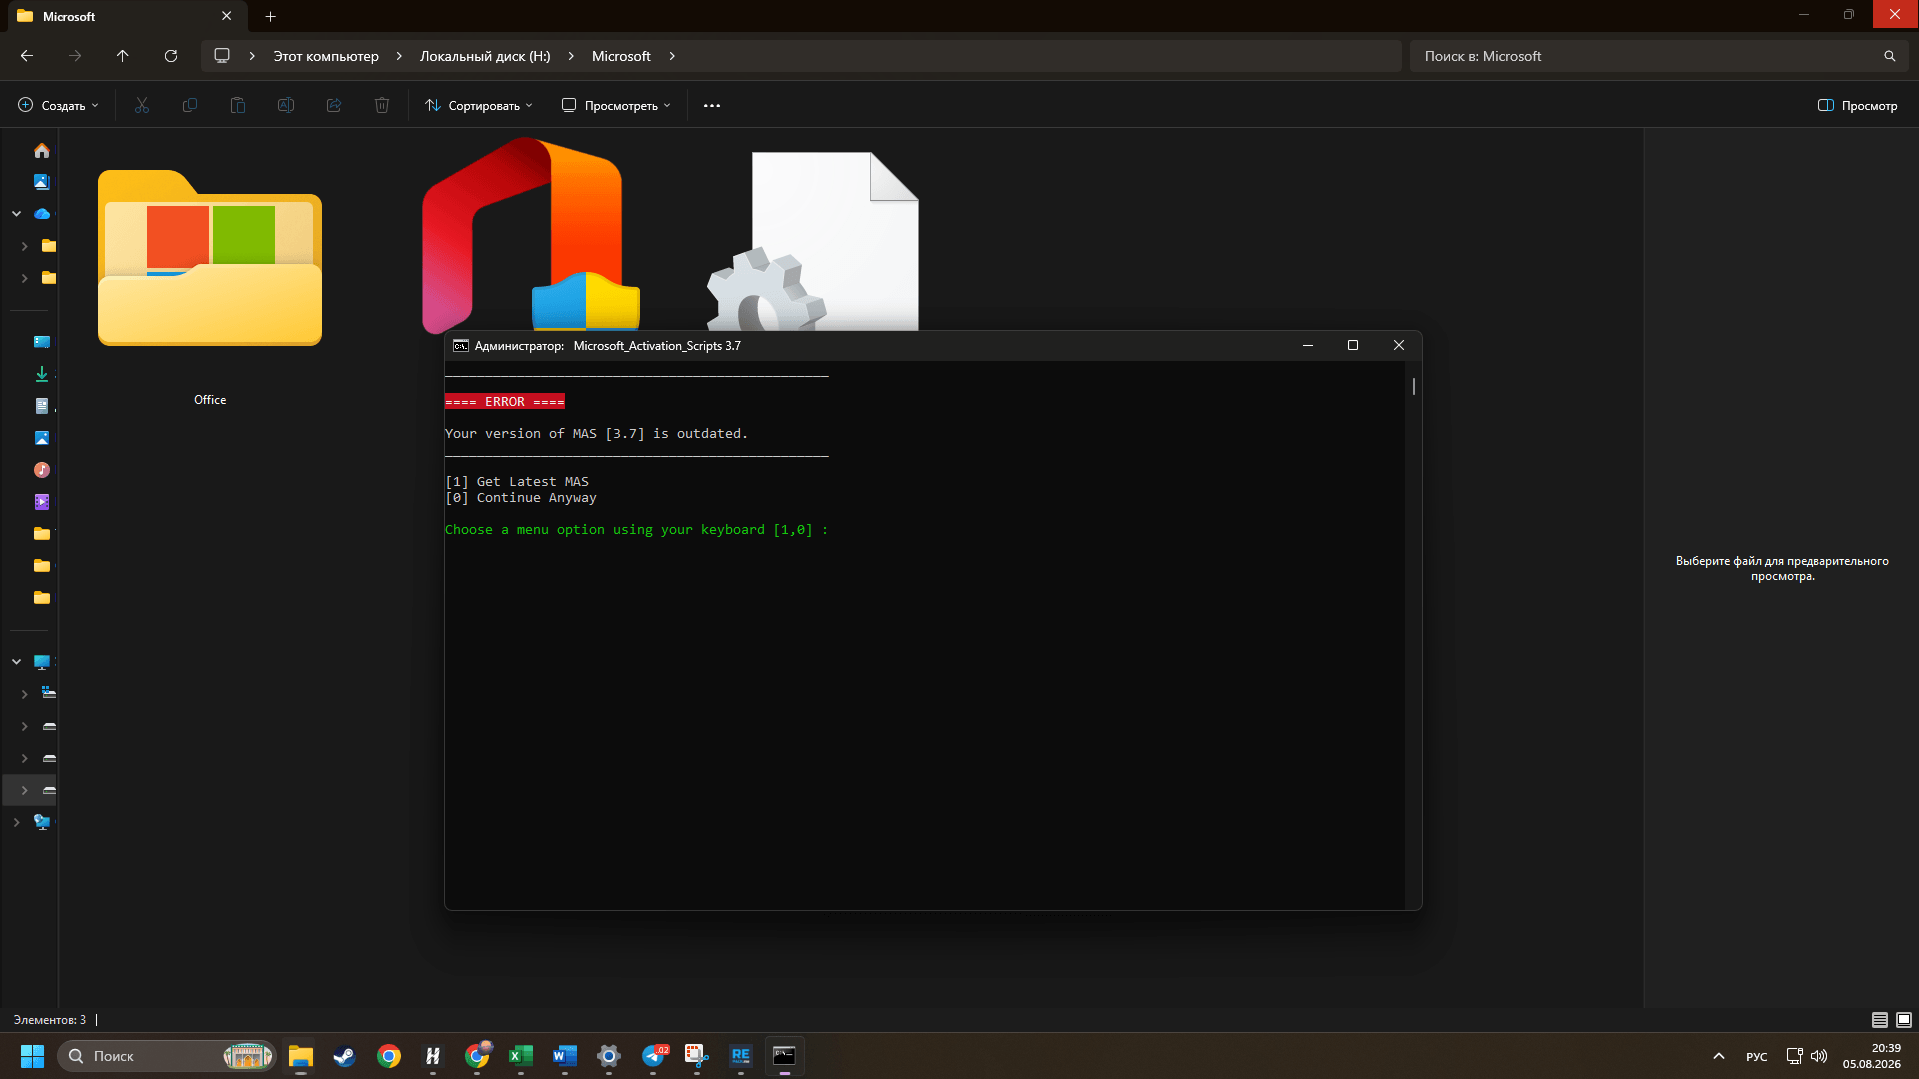Open the clock and date panel
Image resolution: width=1919 pixels, height=1079 pixels.
1872,1056
